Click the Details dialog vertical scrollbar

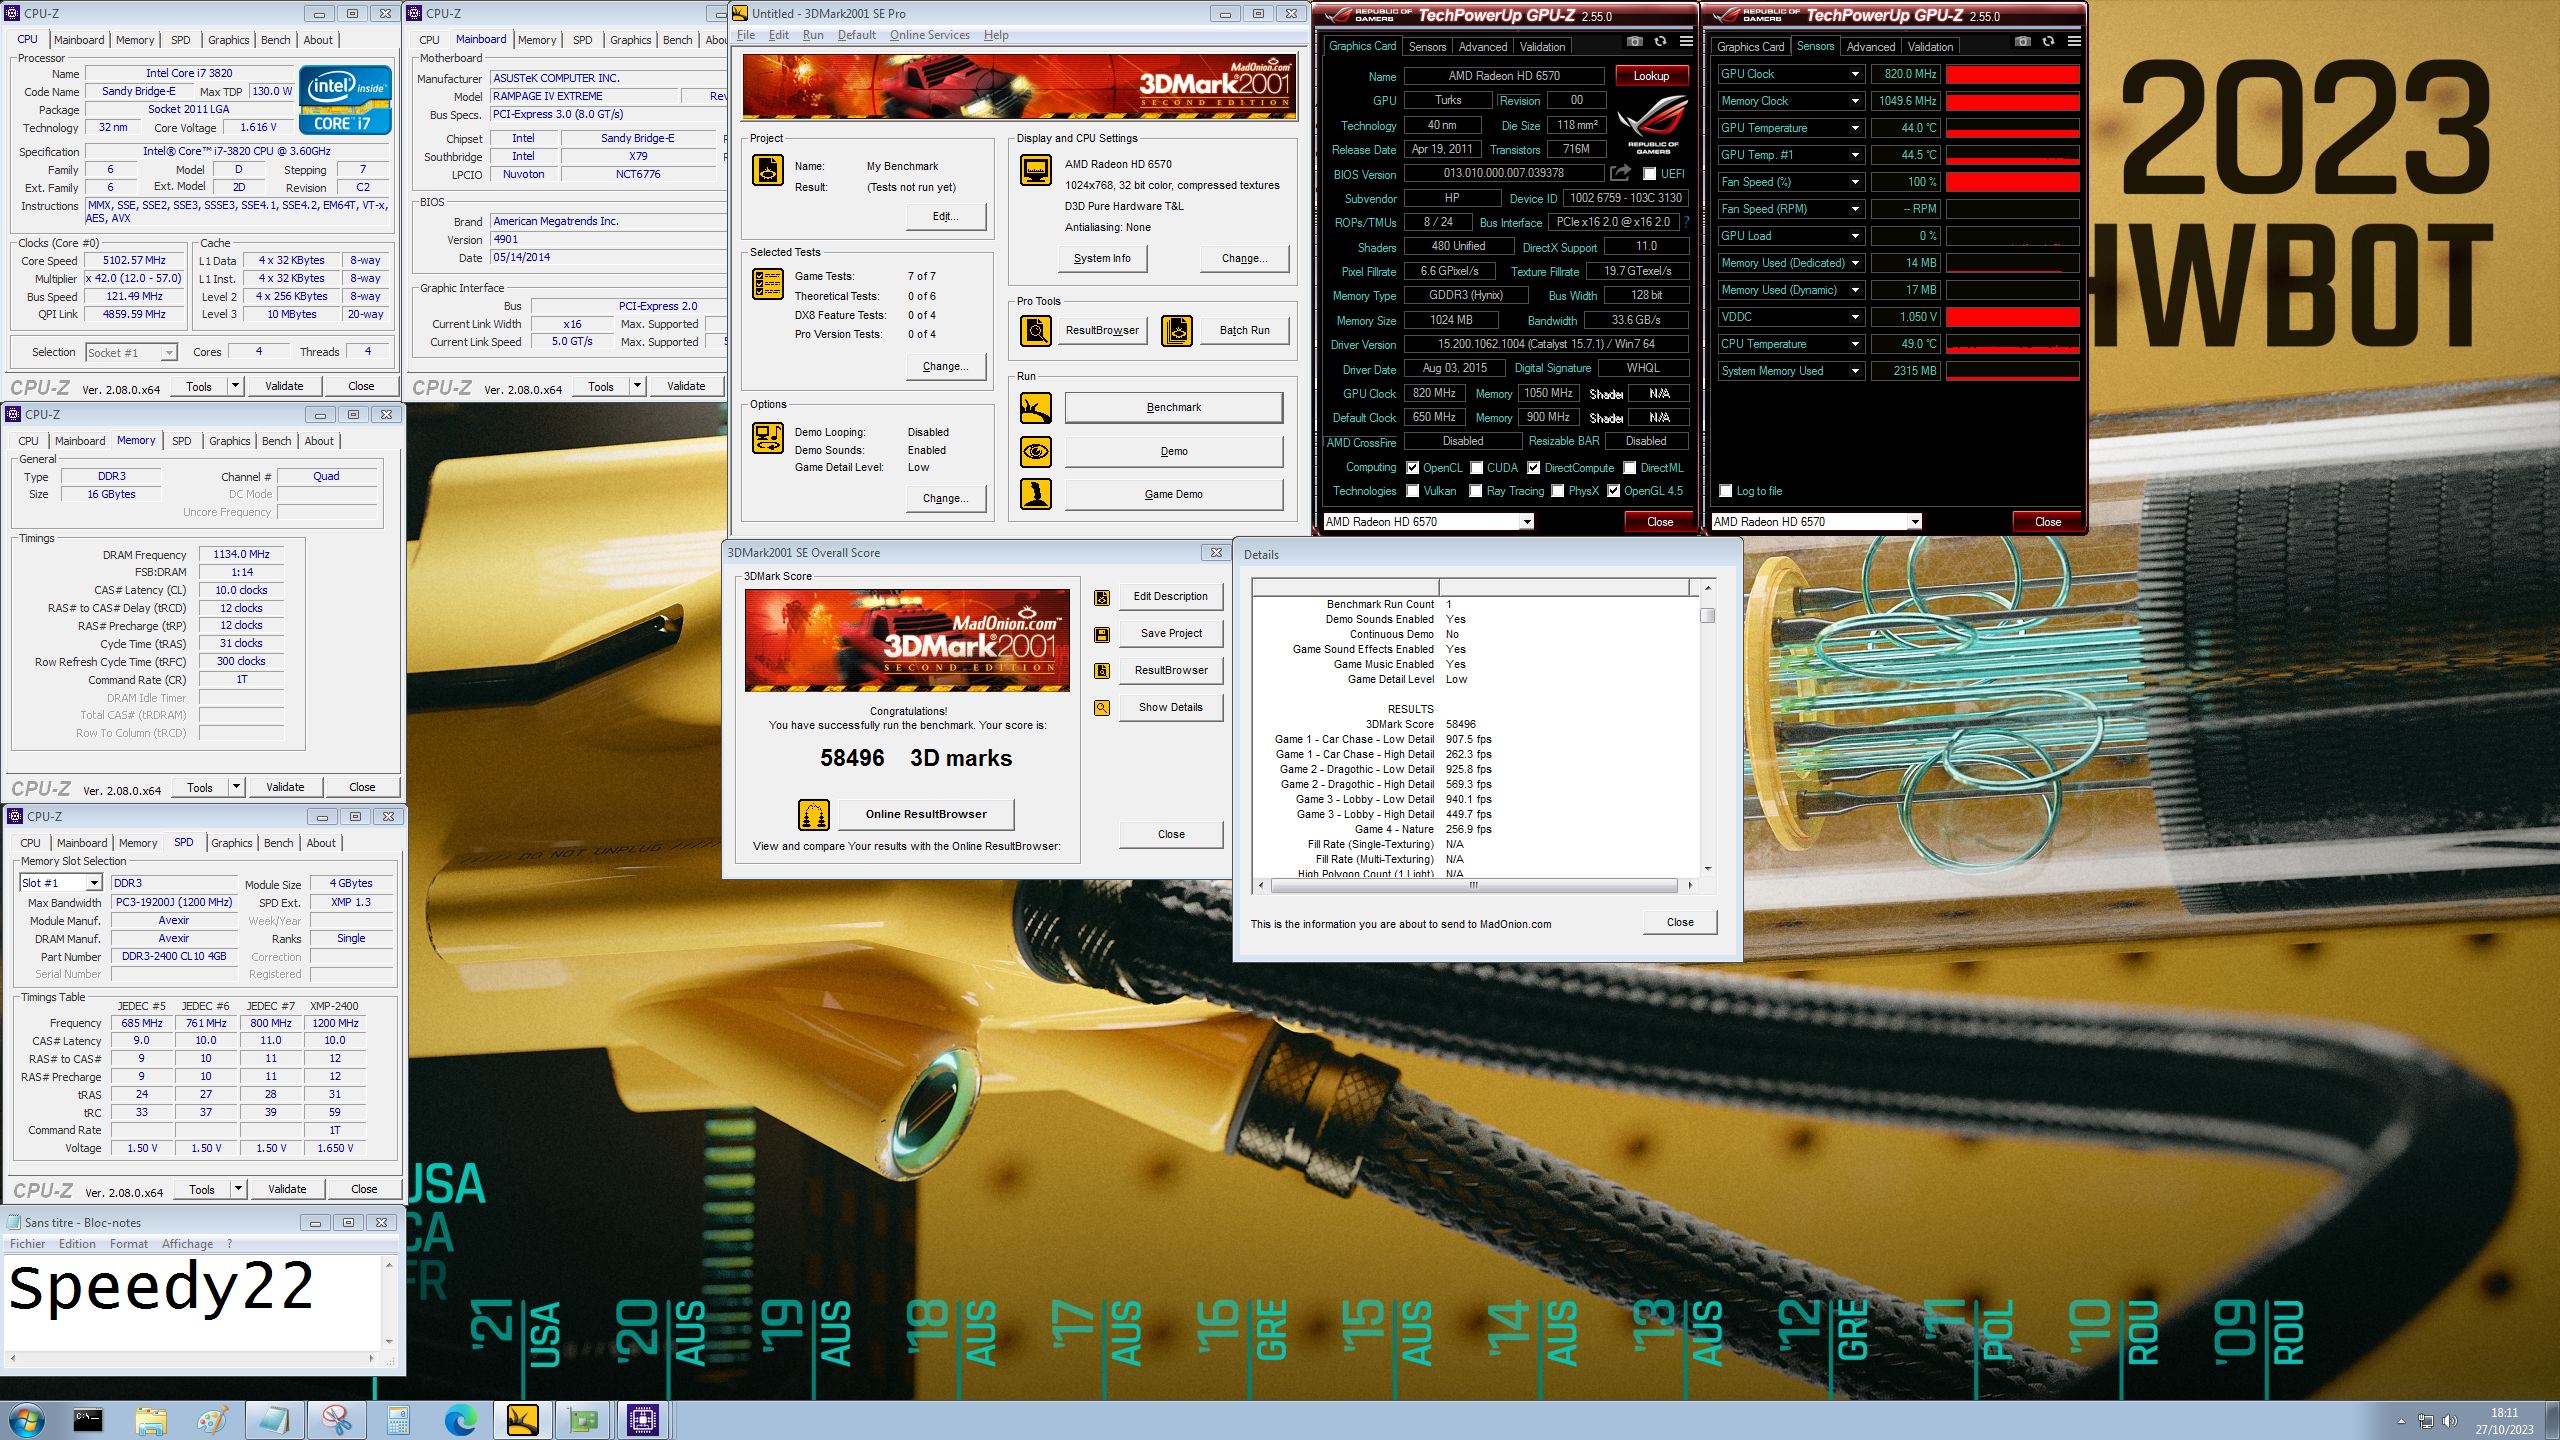pos(1708,728)
